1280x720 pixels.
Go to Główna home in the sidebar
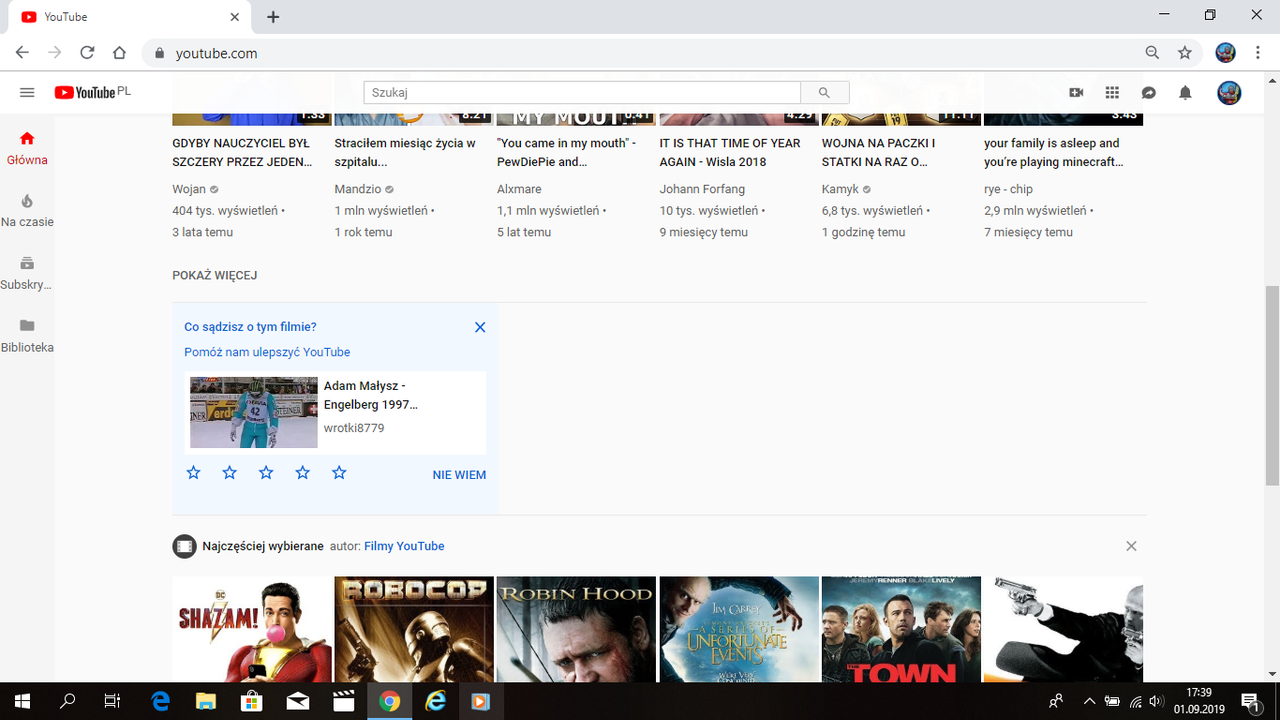click(27, 148)
